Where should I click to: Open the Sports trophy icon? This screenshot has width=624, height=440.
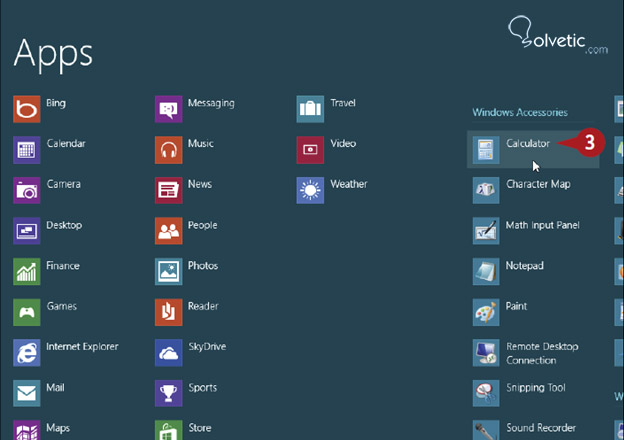[169, 393]
